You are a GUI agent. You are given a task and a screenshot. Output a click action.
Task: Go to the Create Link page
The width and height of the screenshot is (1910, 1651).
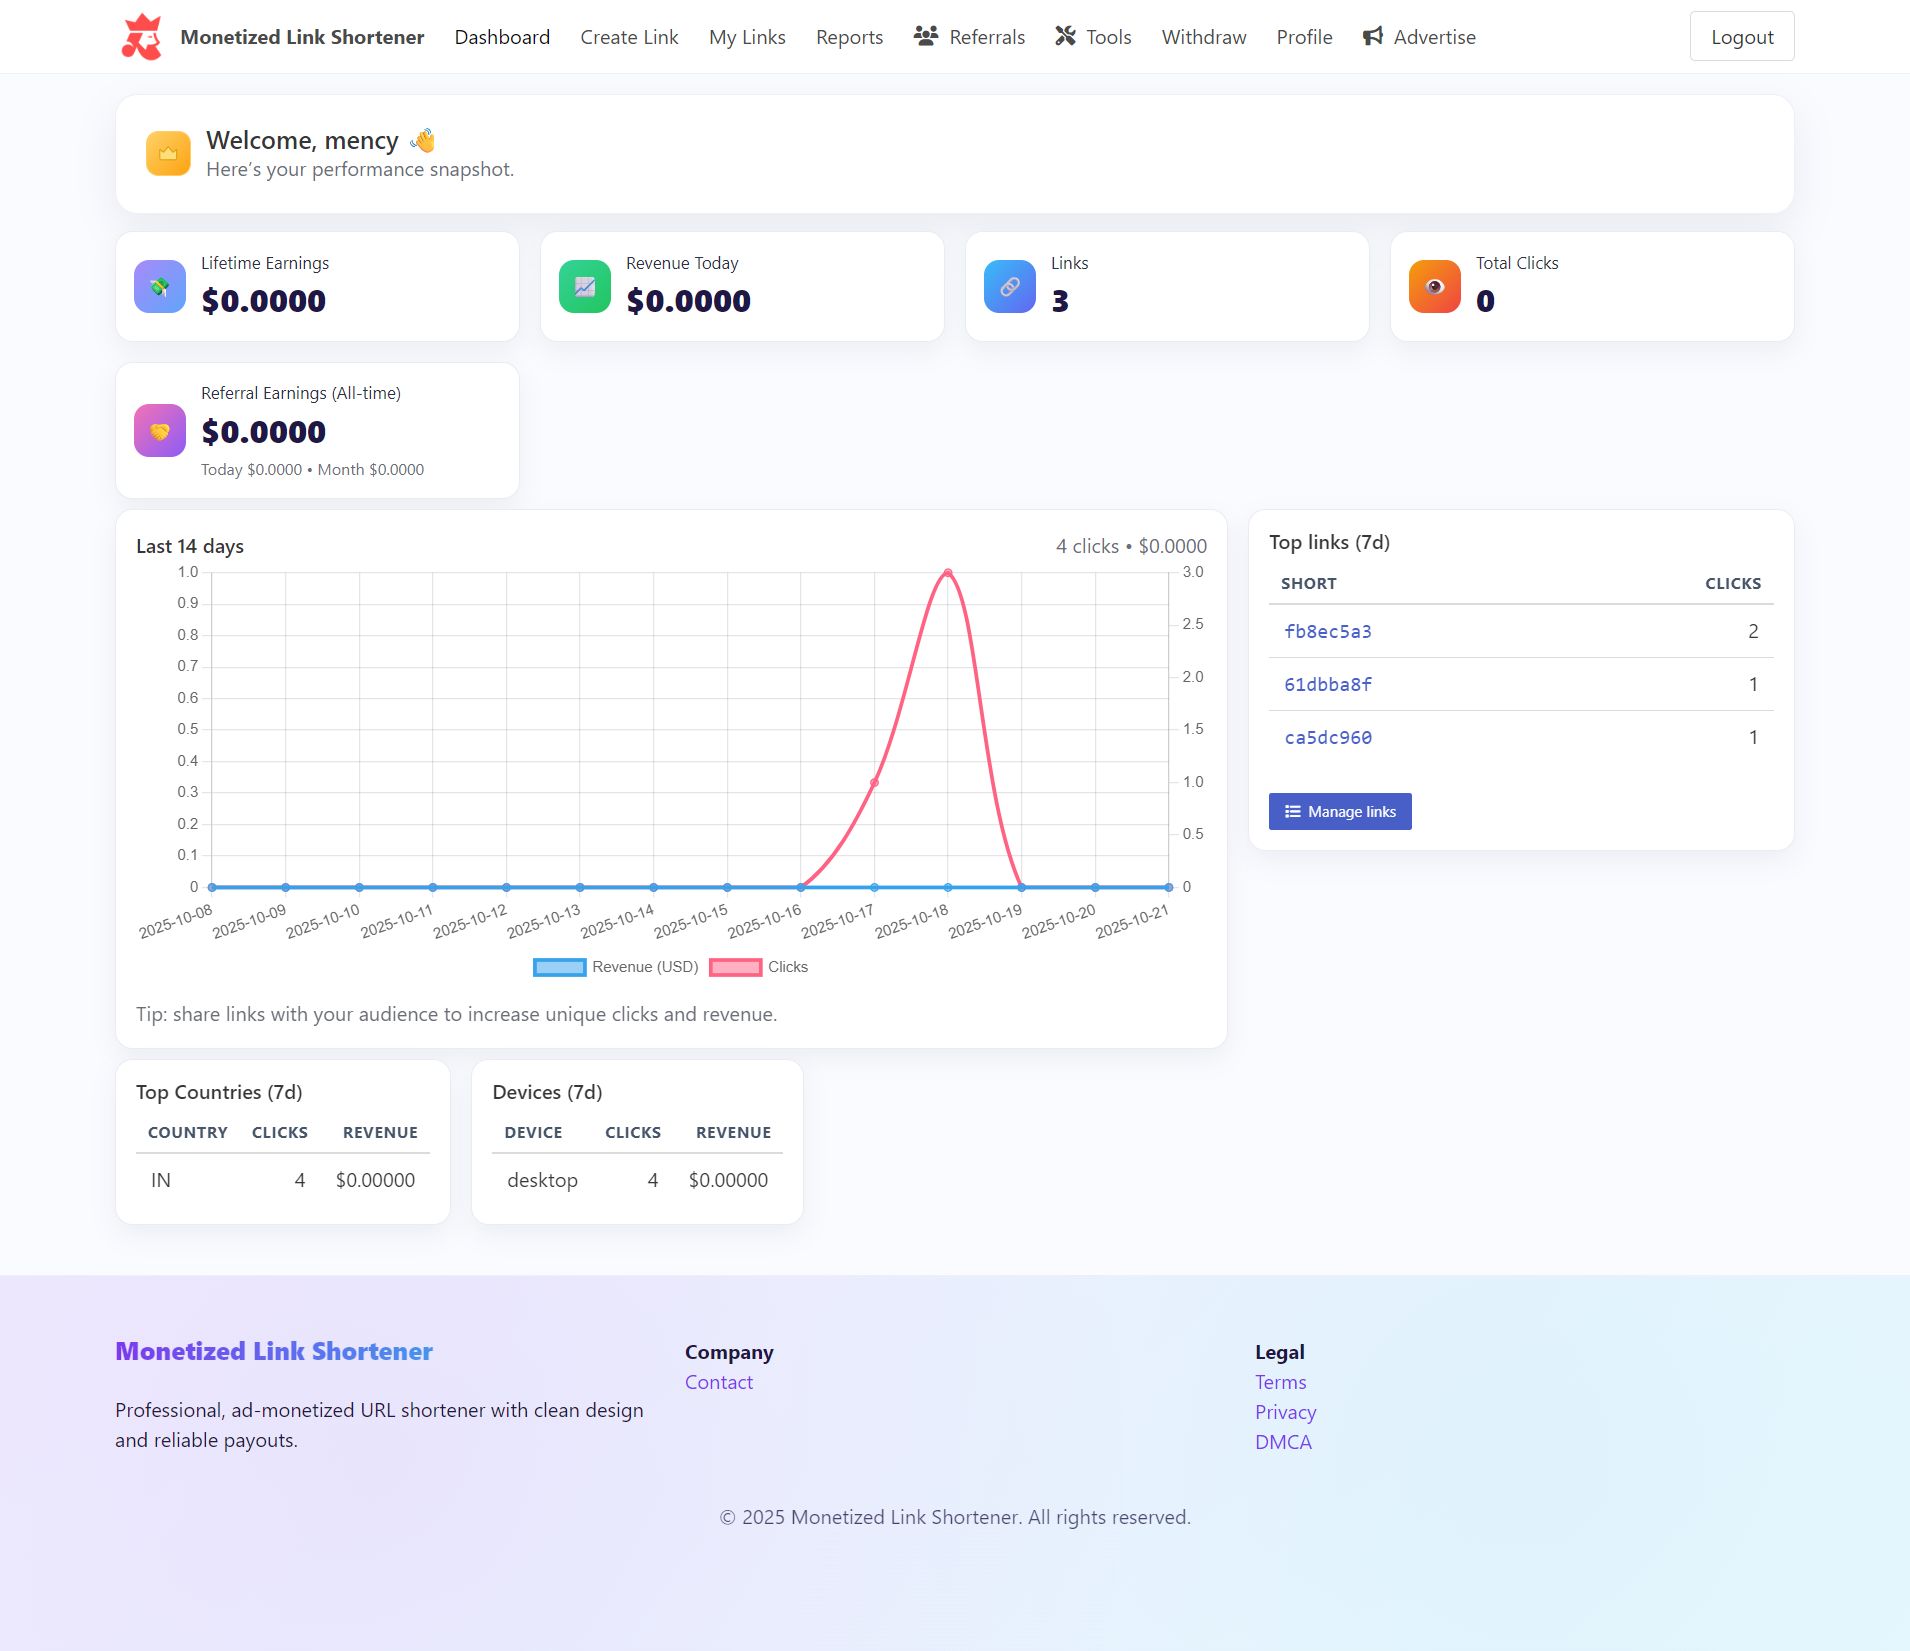tap(629, 37)
